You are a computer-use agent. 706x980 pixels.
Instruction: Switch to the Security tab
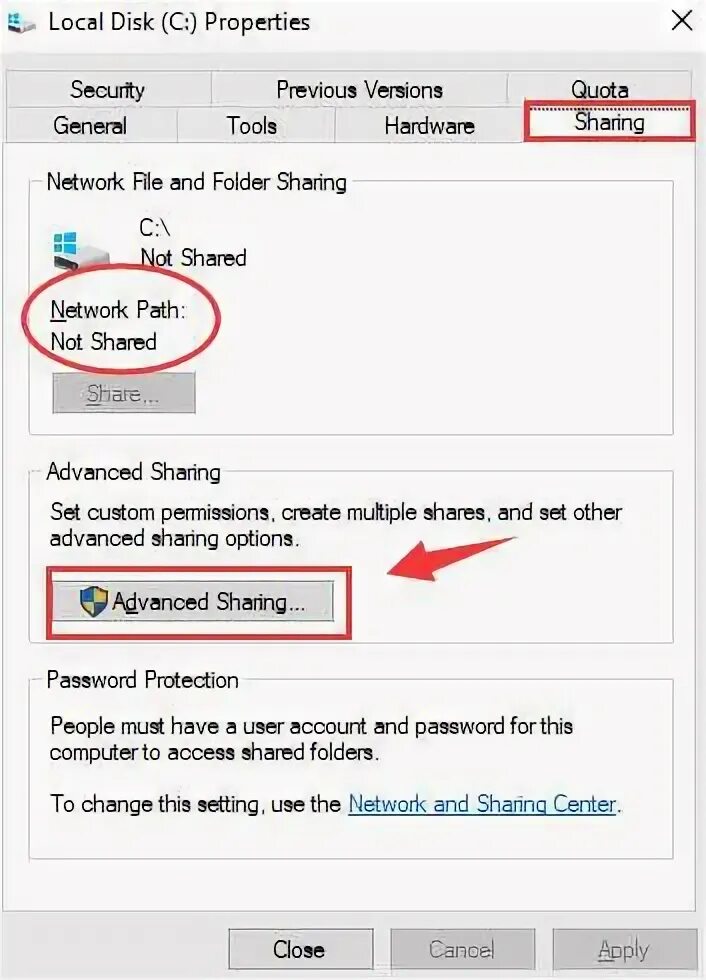[107, 89]
